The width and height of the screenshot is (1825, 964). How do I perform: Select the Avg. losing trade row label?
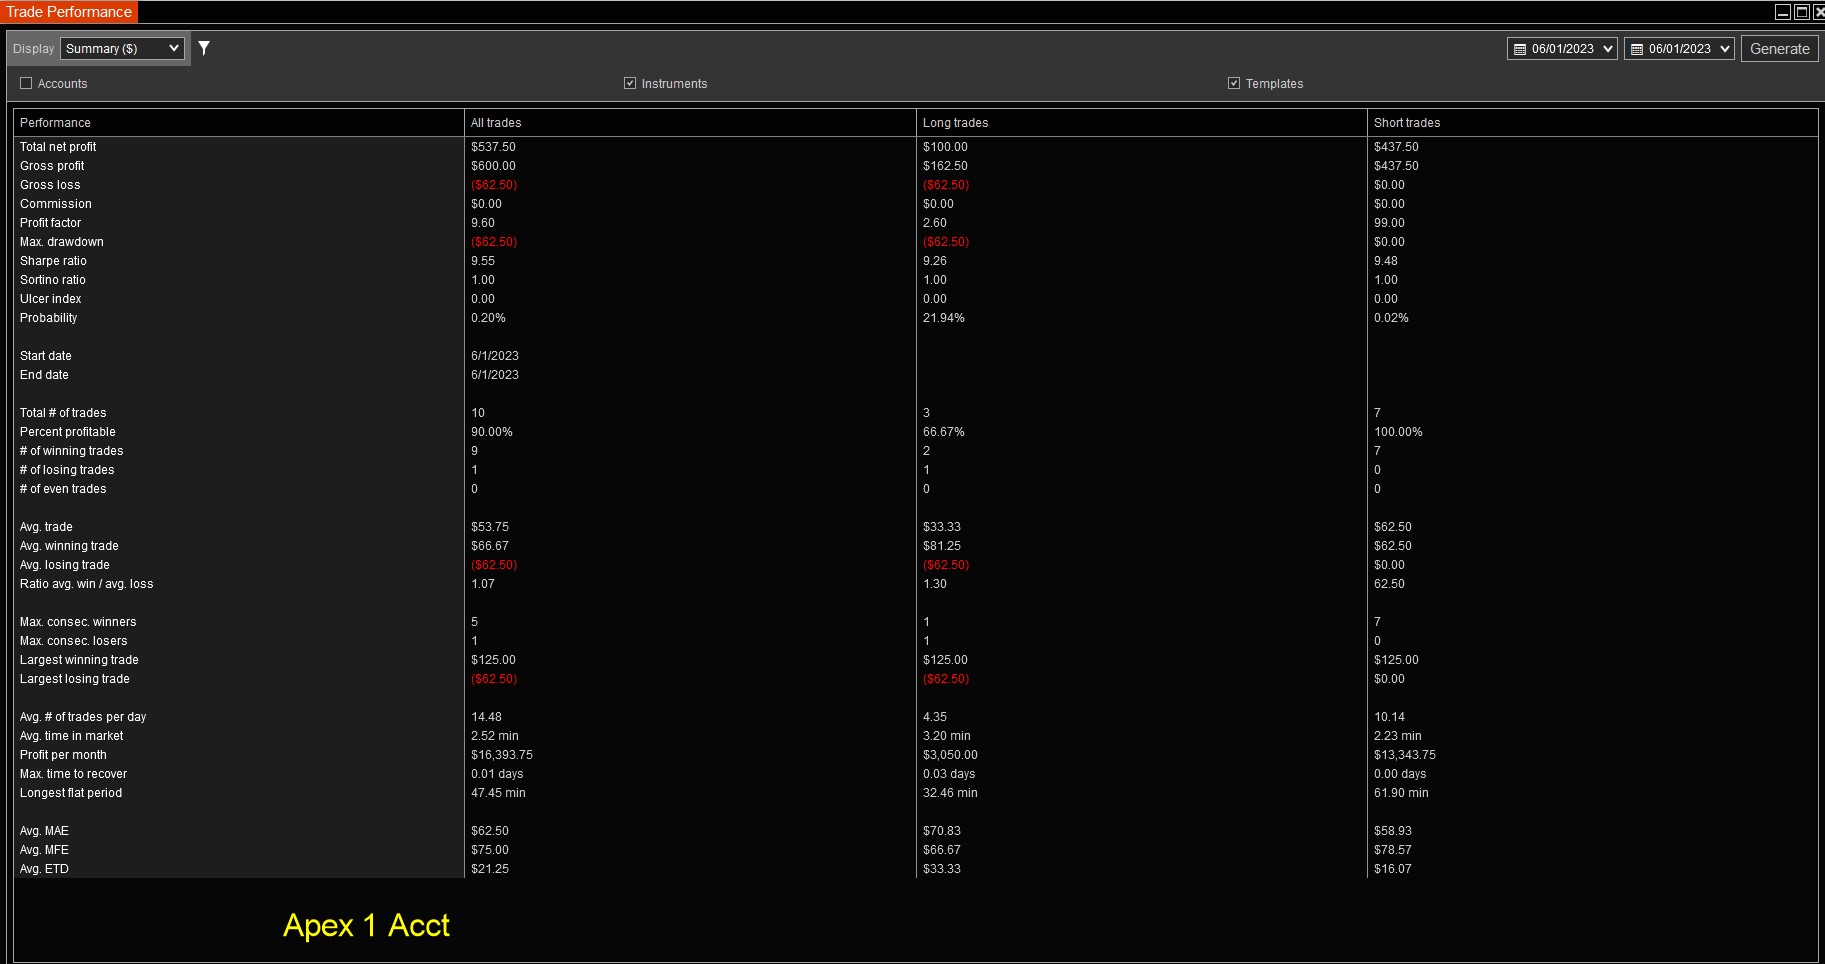coord(65,565)
